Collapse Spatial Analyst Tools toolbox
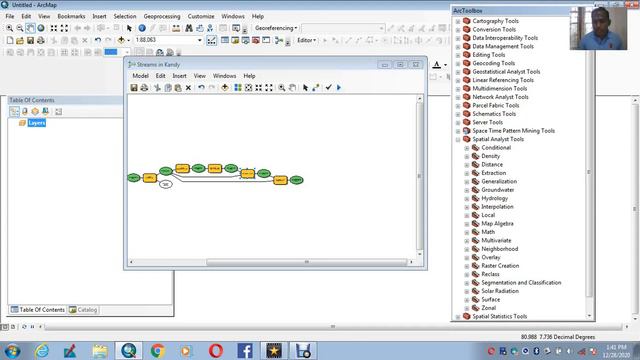Image resolution: width=640 pixels, height=360 pixels. 458,140
